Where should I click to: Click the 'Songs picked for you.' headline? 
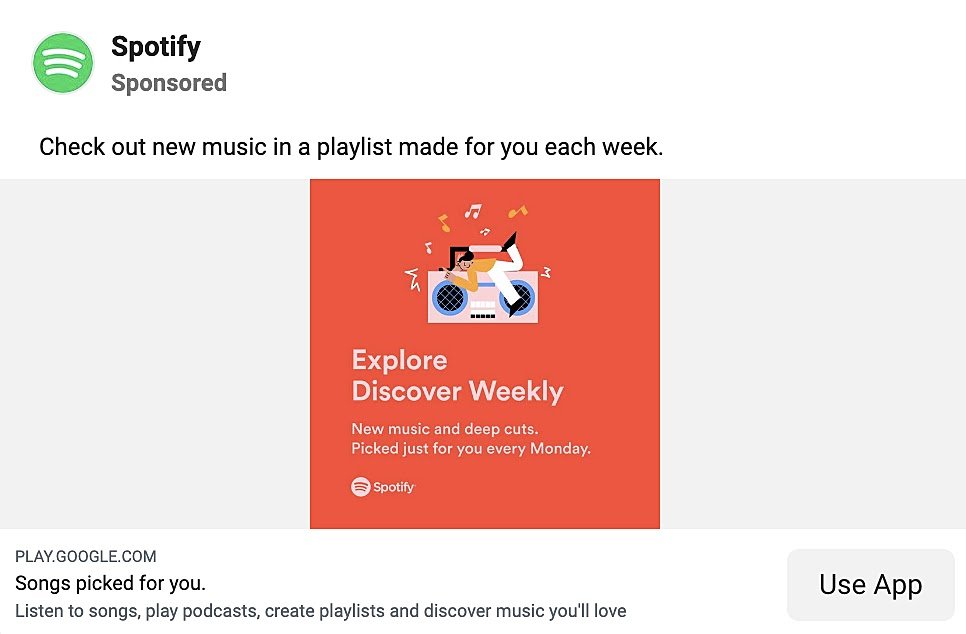[110, 583]
